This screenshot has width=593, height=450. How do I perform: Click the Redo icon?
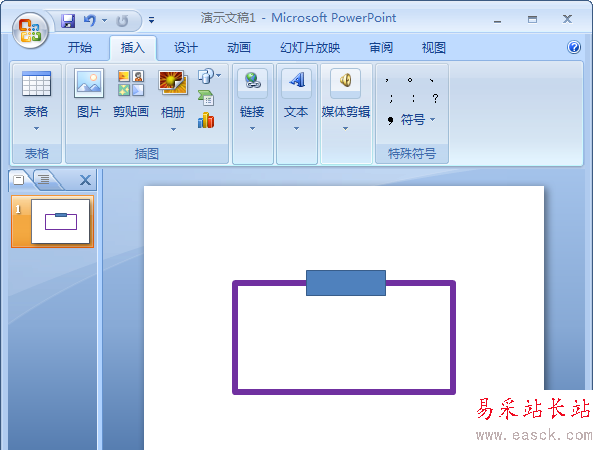click(x=122, y=21)
